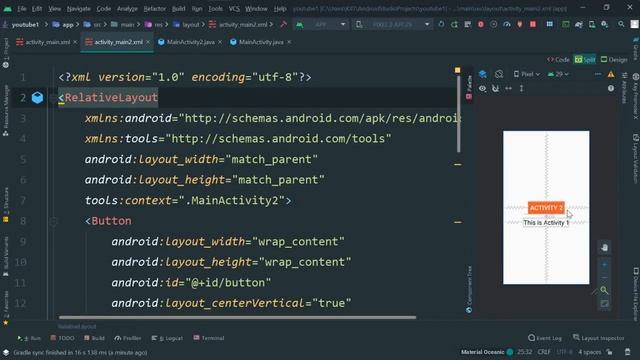
Task: Toggle the Component Tree panel
Action: click(x=469, y=289)
